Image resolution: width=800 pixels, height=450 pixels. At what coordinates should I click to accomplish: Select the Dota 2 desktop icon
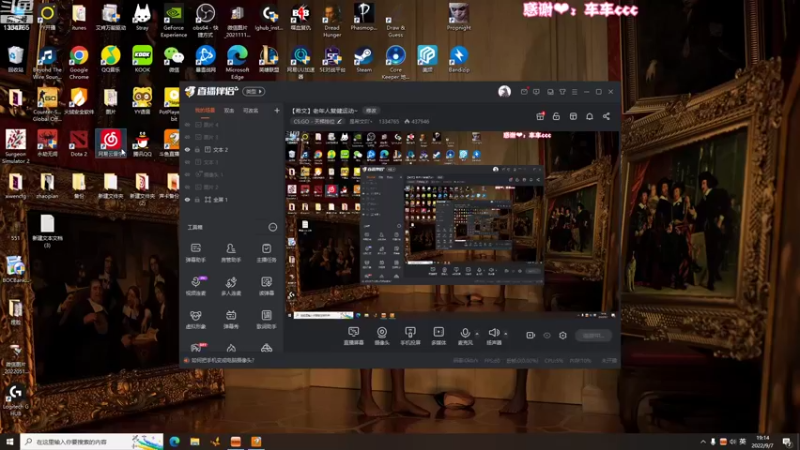pos(79,143)
